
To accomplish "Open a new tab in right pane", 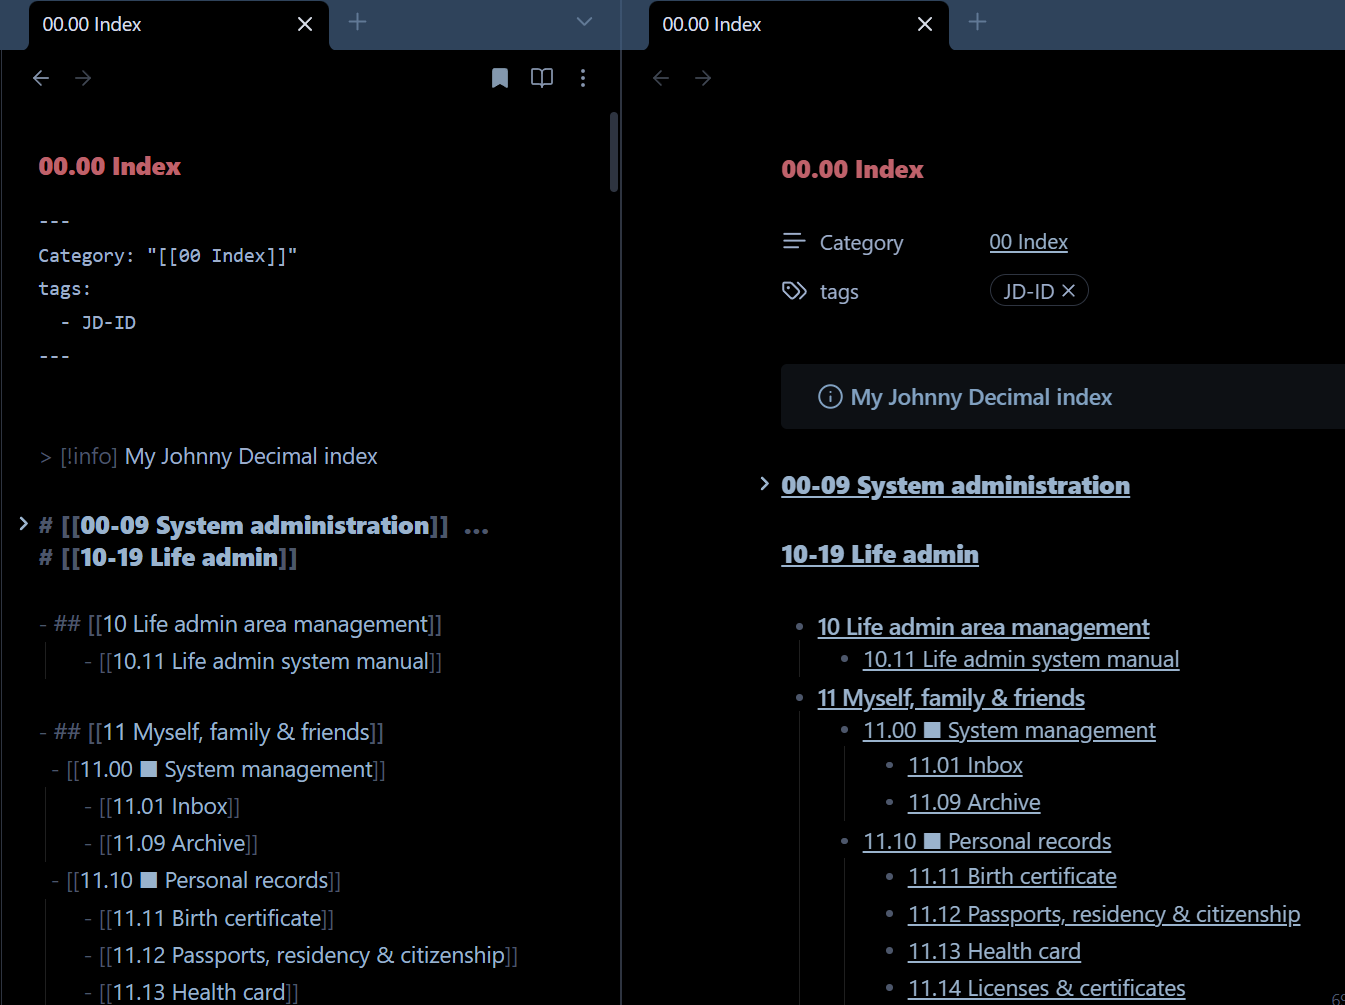I will tap(977, 22).
